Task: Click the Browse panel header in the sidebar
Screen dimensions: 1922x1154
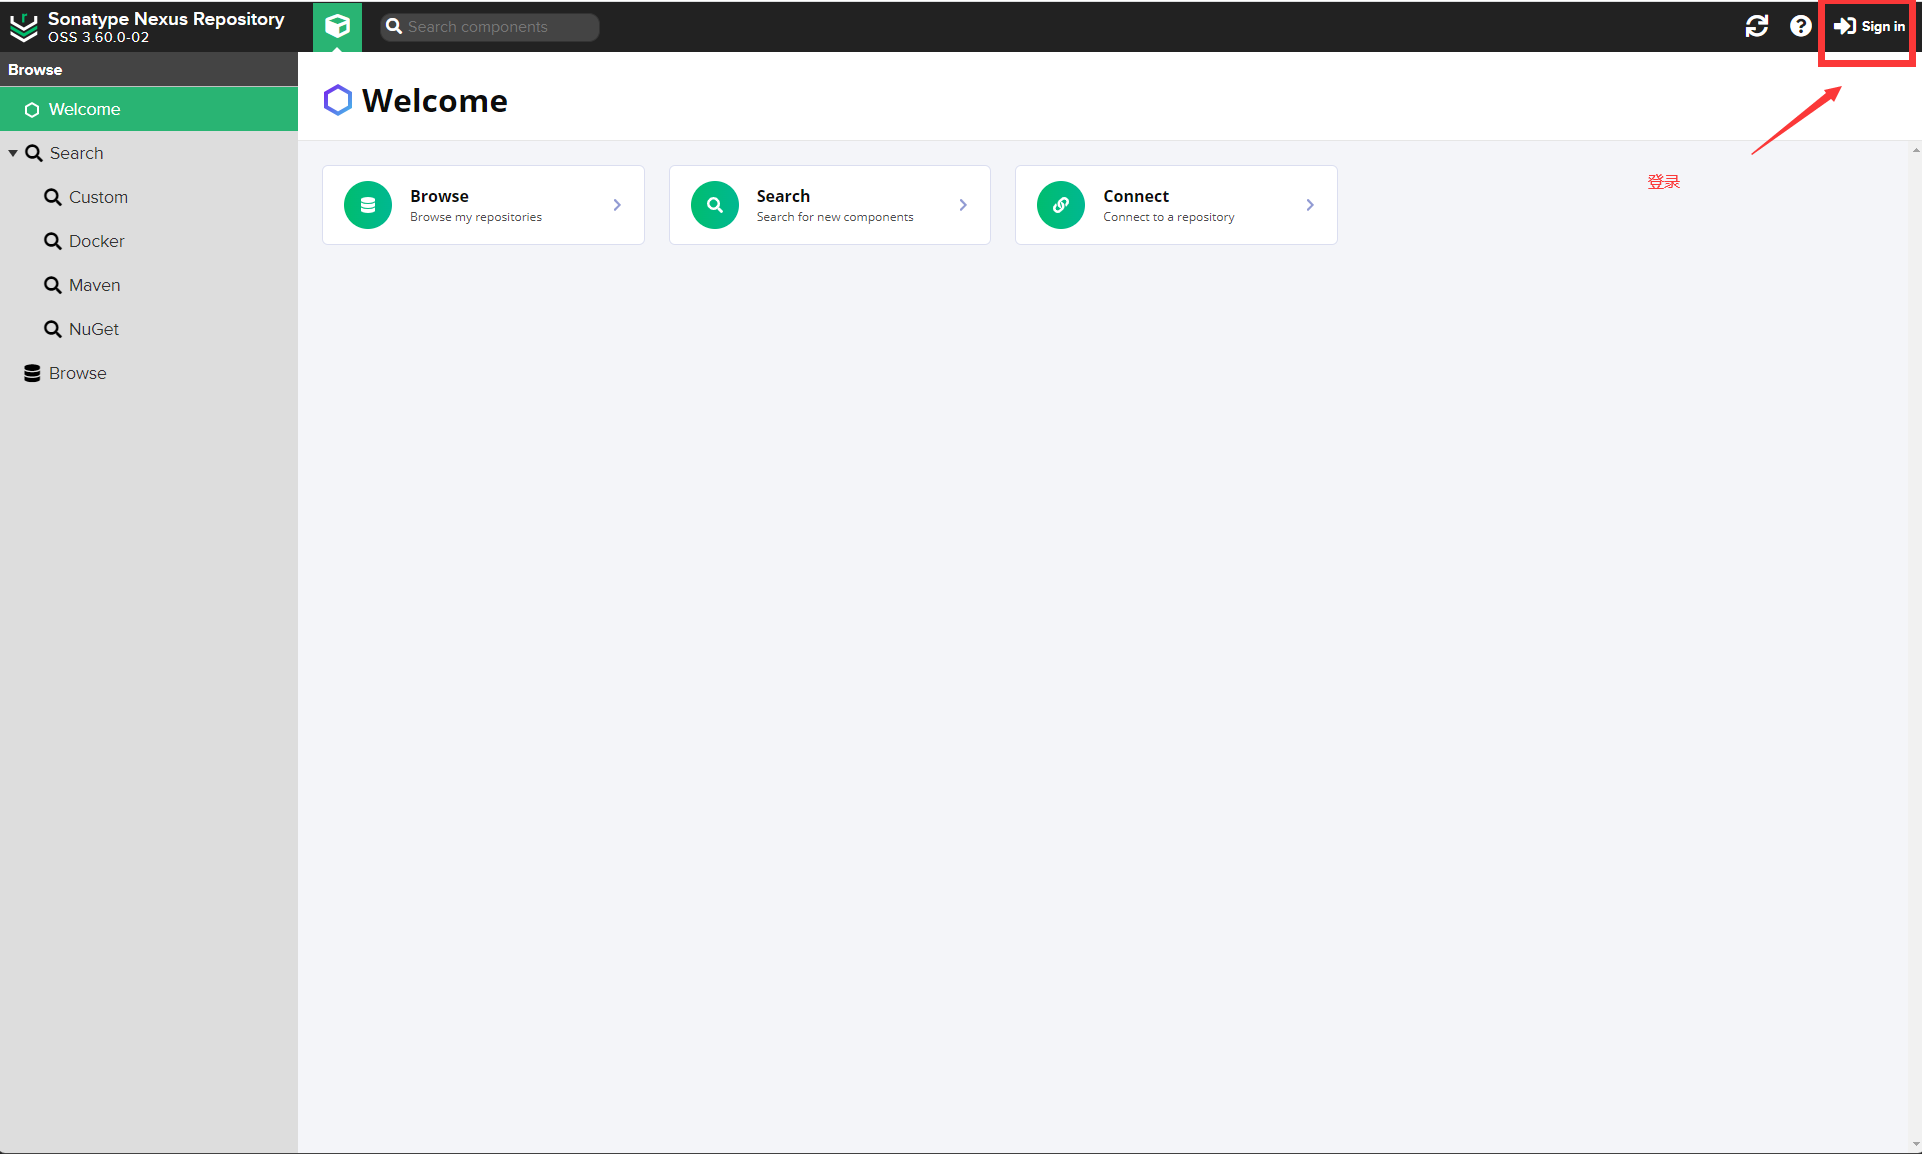Action: point(149,69)
